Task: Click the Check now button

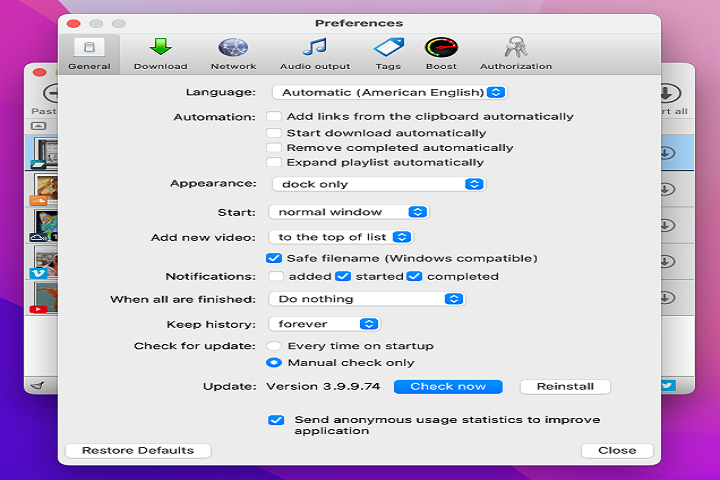Action: click(448, 387)
